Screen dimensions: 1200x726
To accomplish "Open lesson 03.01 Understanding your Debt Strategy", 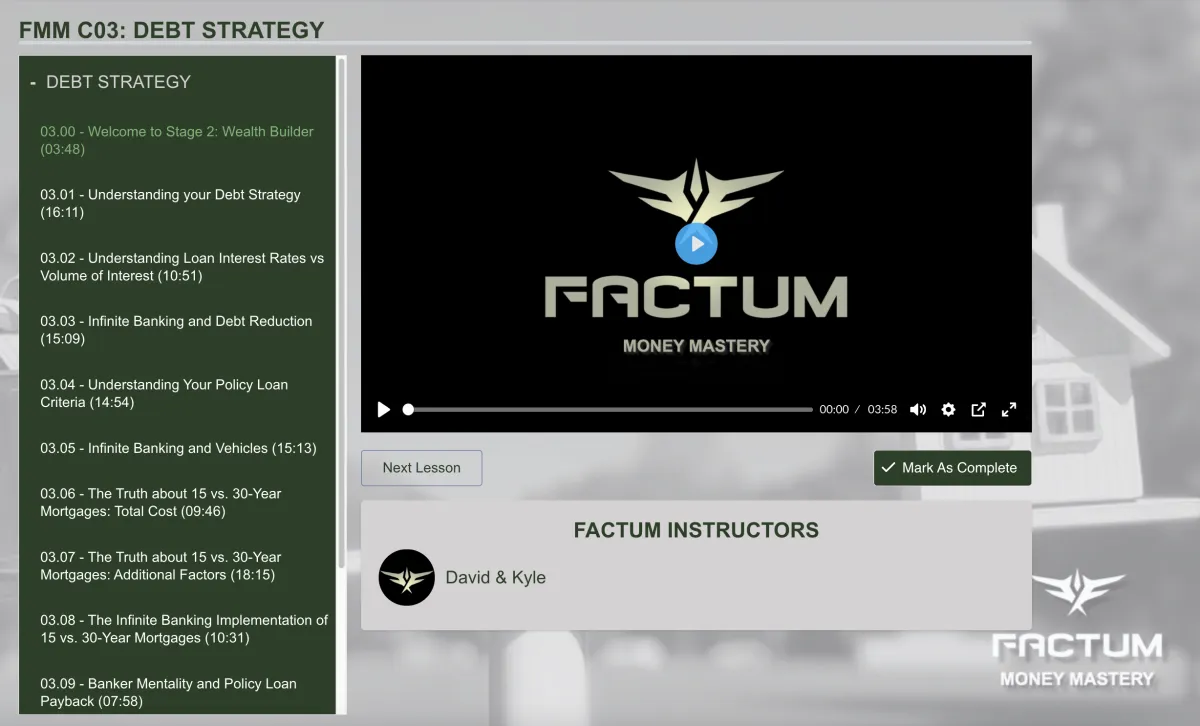I will pos(170,204).
